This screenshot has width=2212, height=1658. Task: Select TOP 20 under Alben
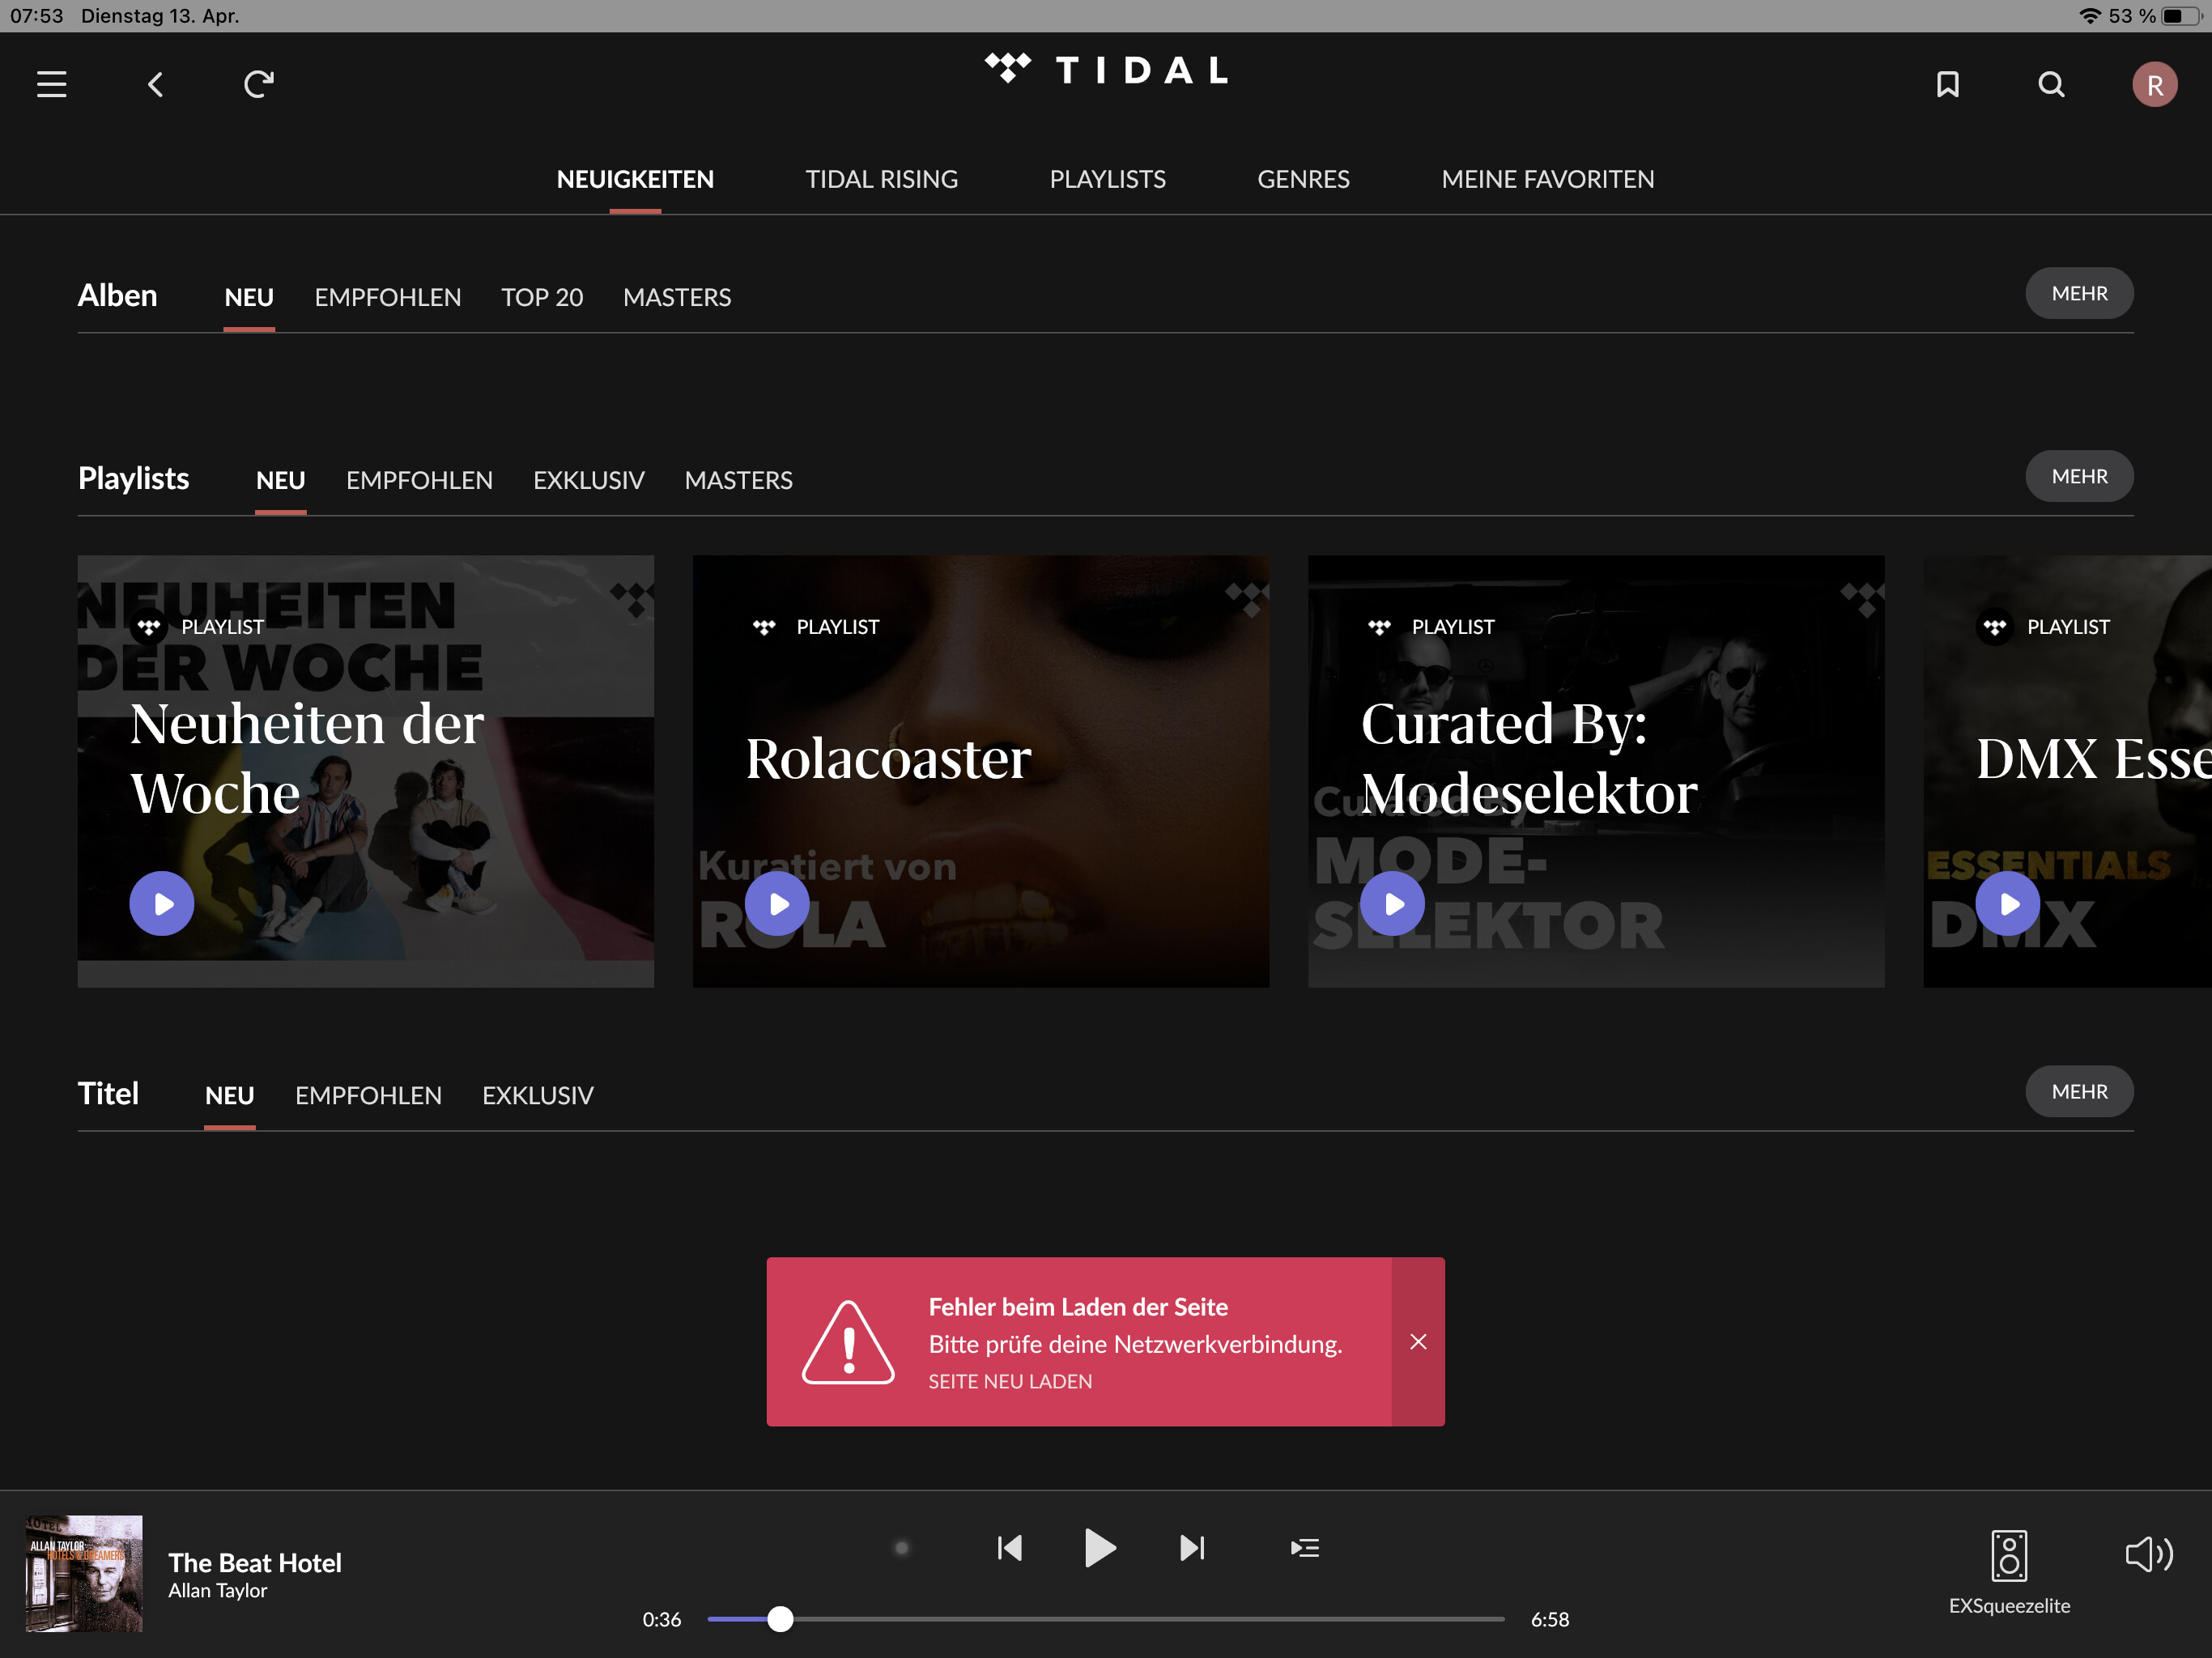pyautogui.click(x=541, y=297)
